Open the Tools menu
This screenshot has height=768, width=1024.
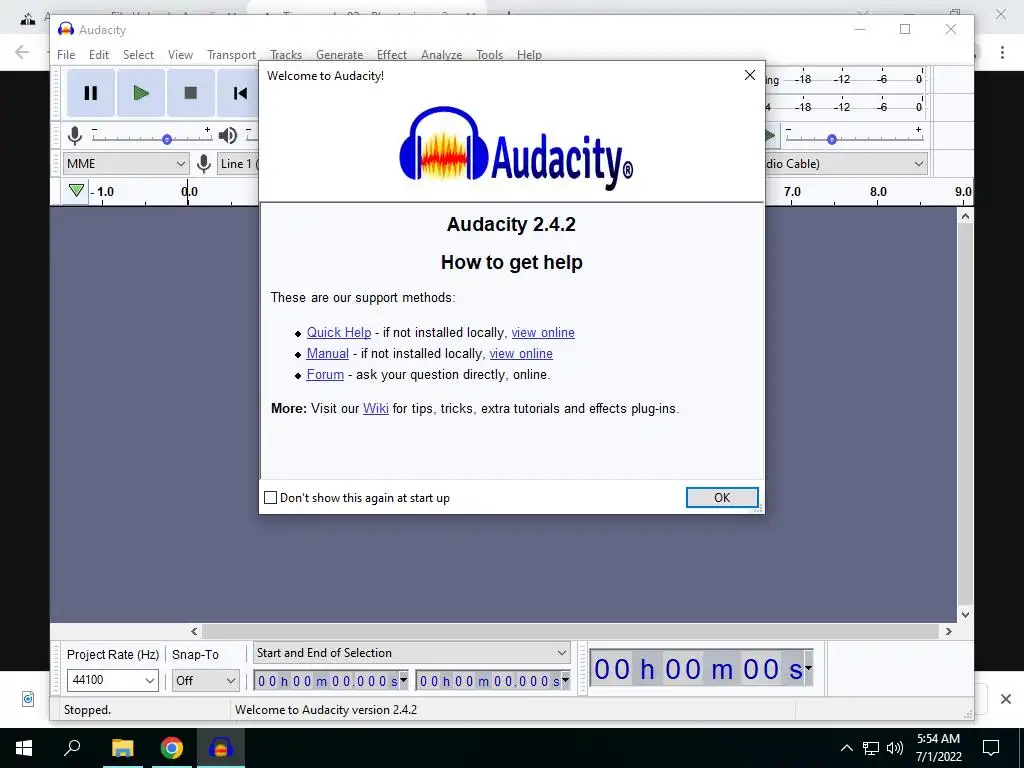(x=489, y=55)
